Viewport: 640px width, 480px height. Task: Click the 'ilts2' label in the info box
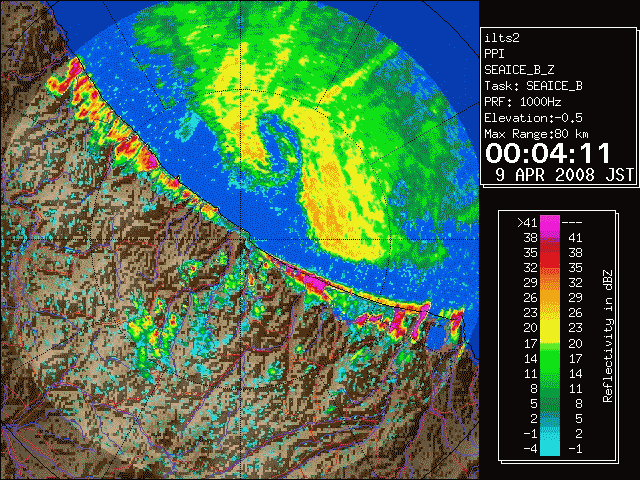click(502, 38)
